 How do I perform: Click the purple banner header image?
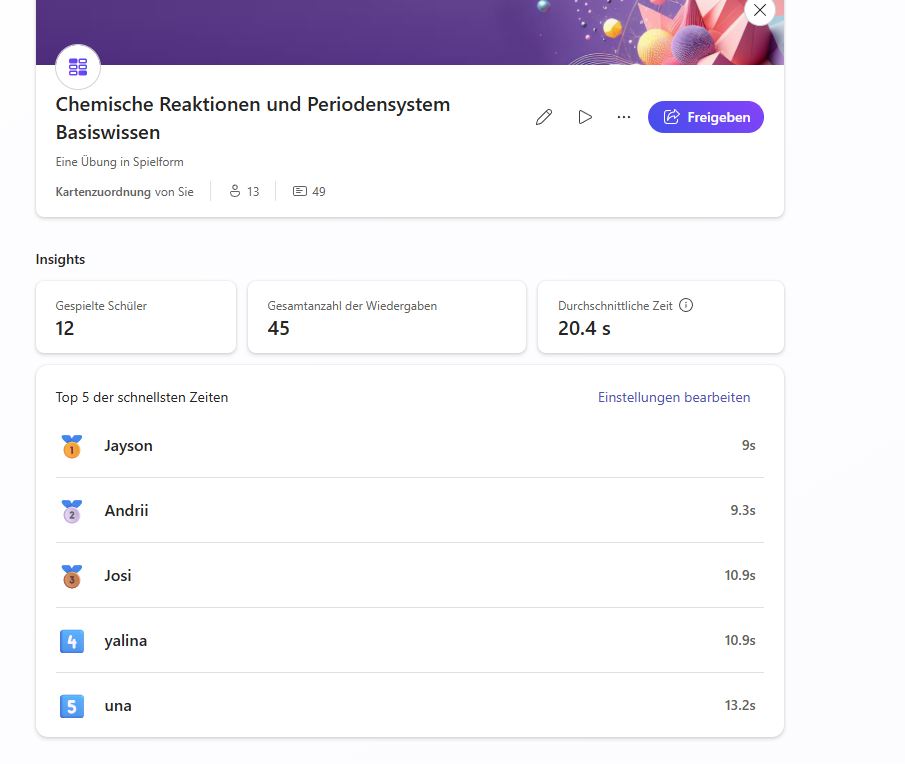tap(400, 30)
